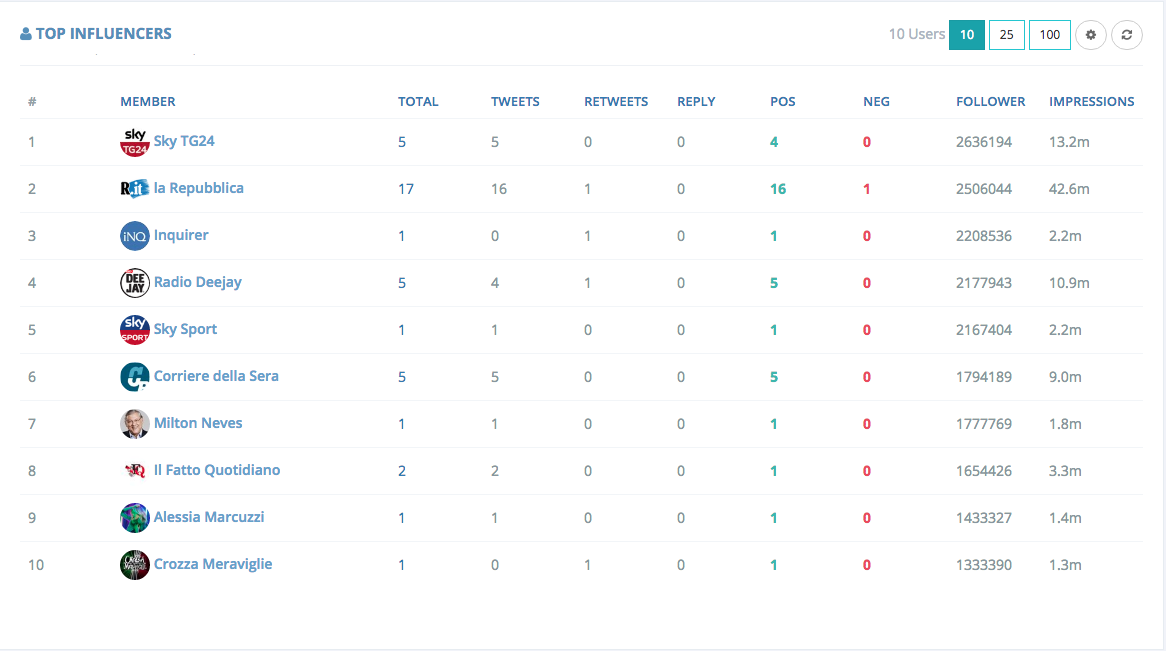Click follower count 2167404
Viewport: 1166px width, 651px height.
tap(984, 330)
